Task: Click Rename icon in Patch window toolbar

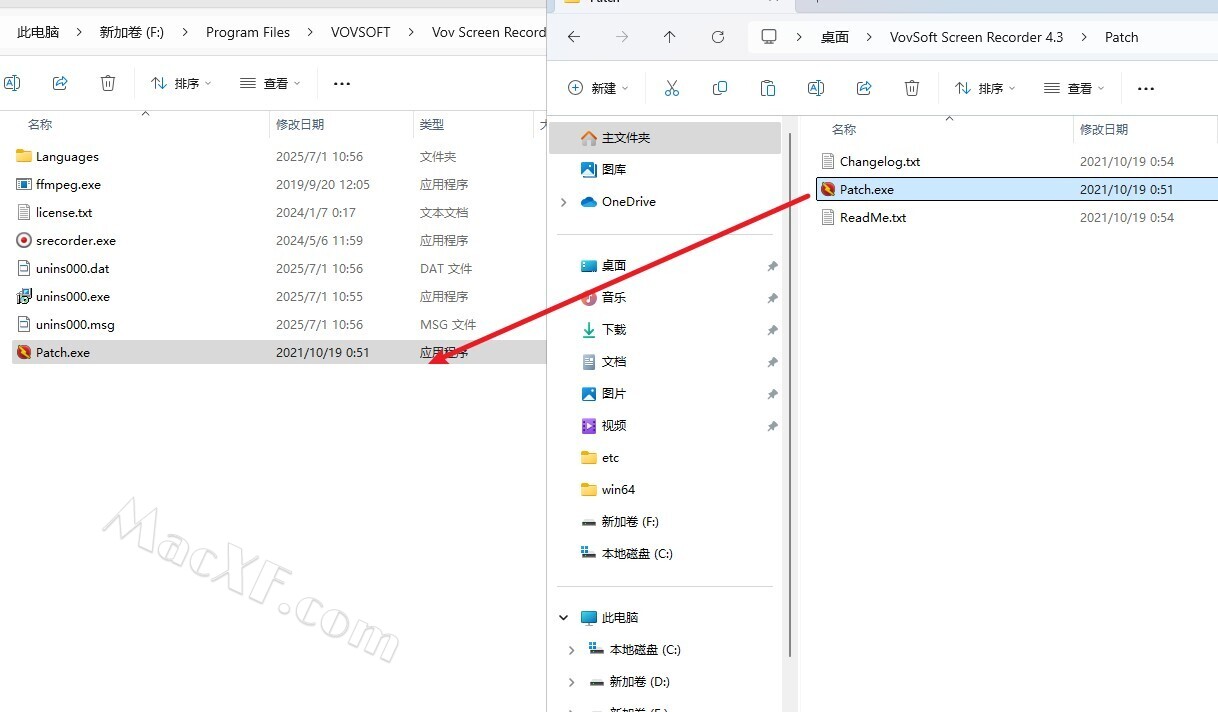Action: (816, 88)
